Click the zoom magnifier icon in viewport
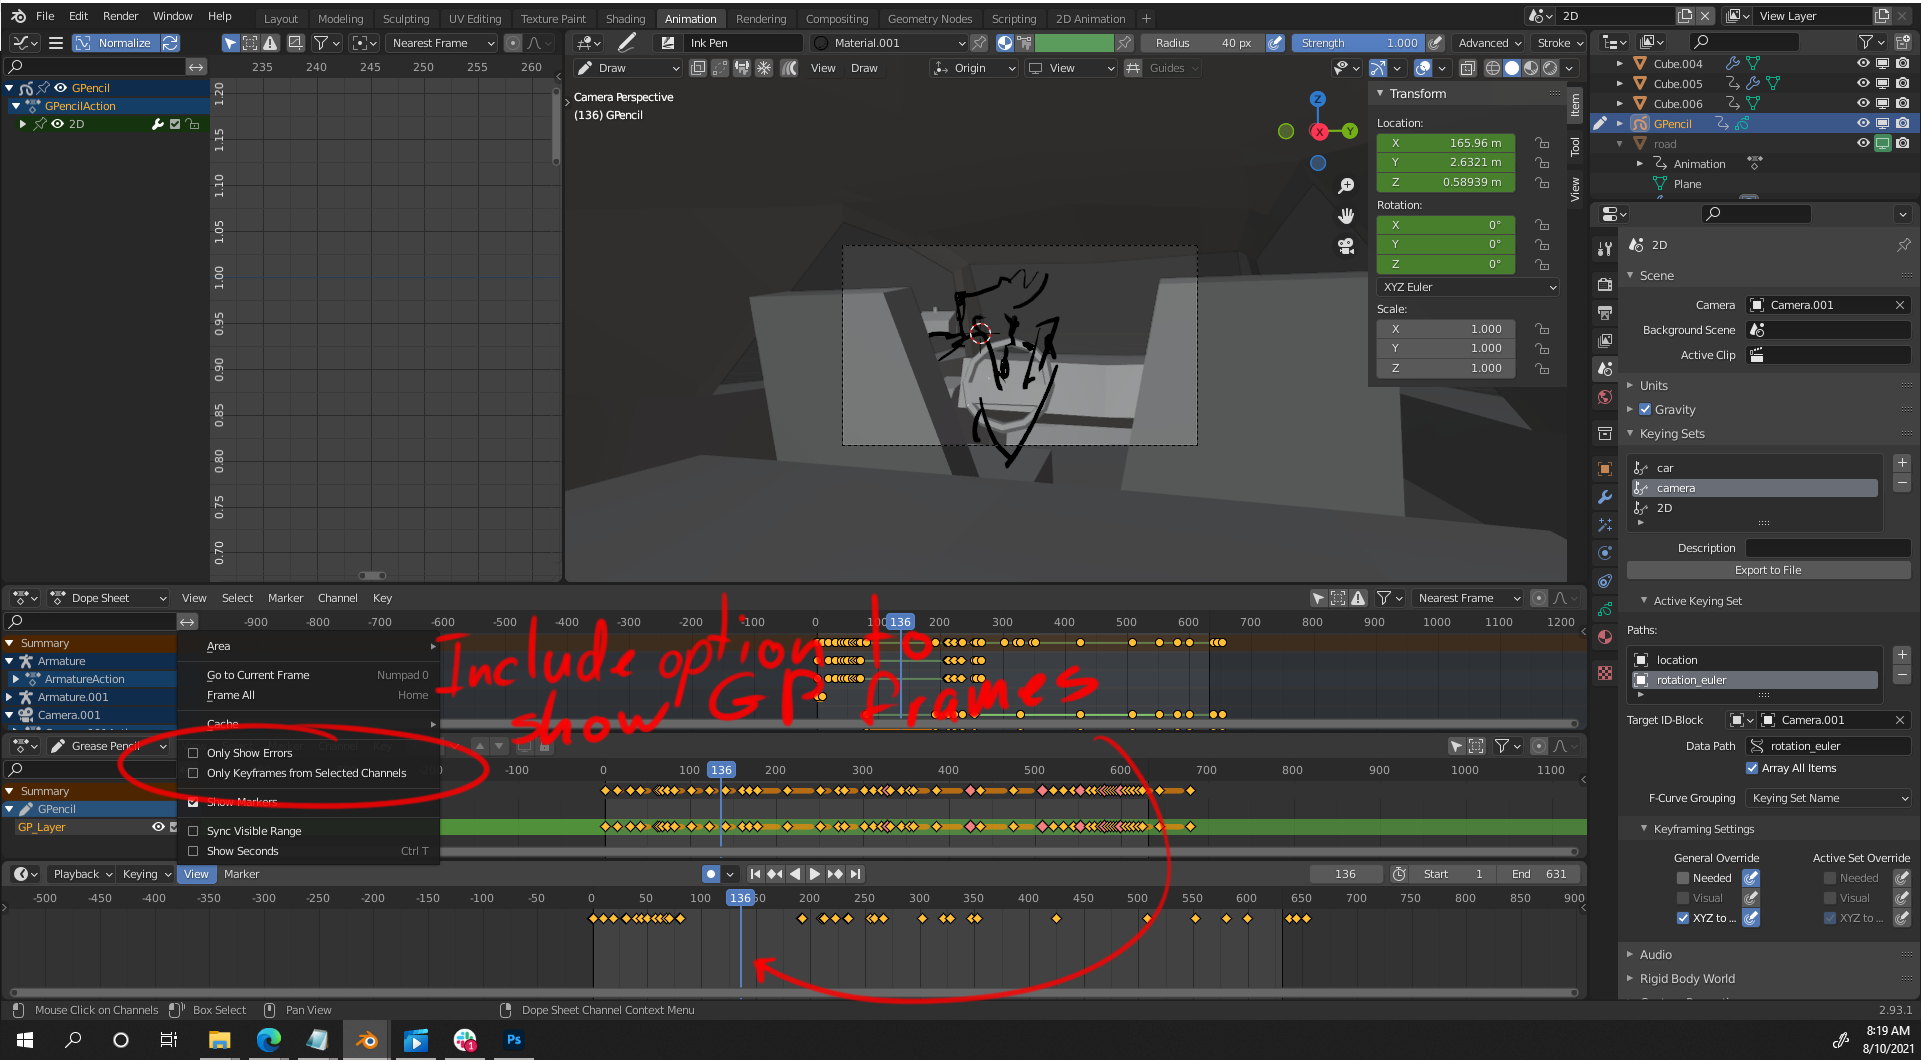Screen dimensions: 1921x1060 pos(1346,186)
